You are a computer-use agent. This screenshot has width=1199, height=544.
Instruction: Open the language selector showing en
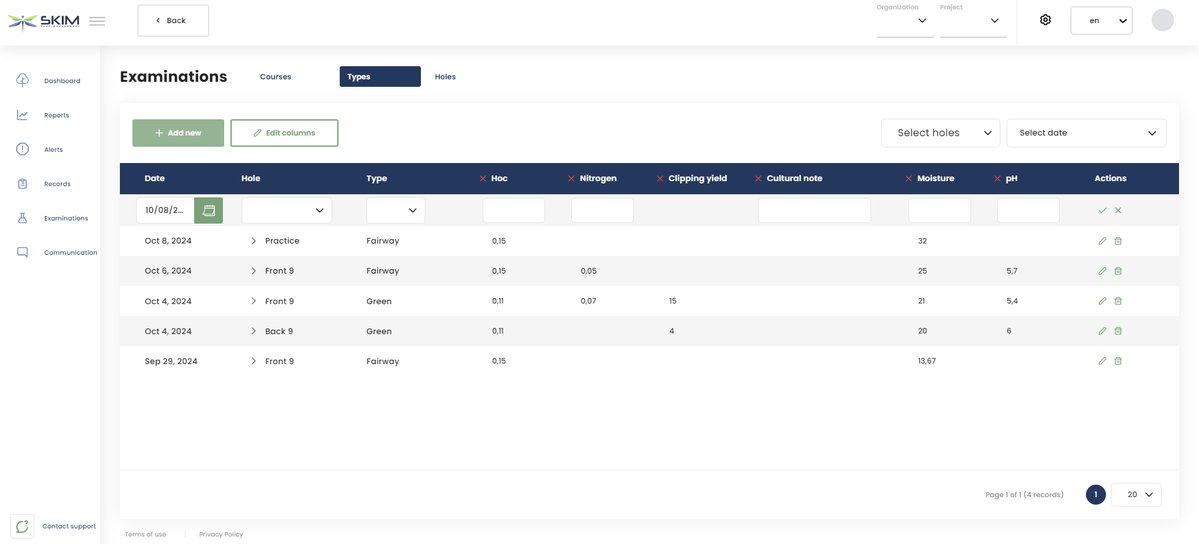[x=1101, y=21]
